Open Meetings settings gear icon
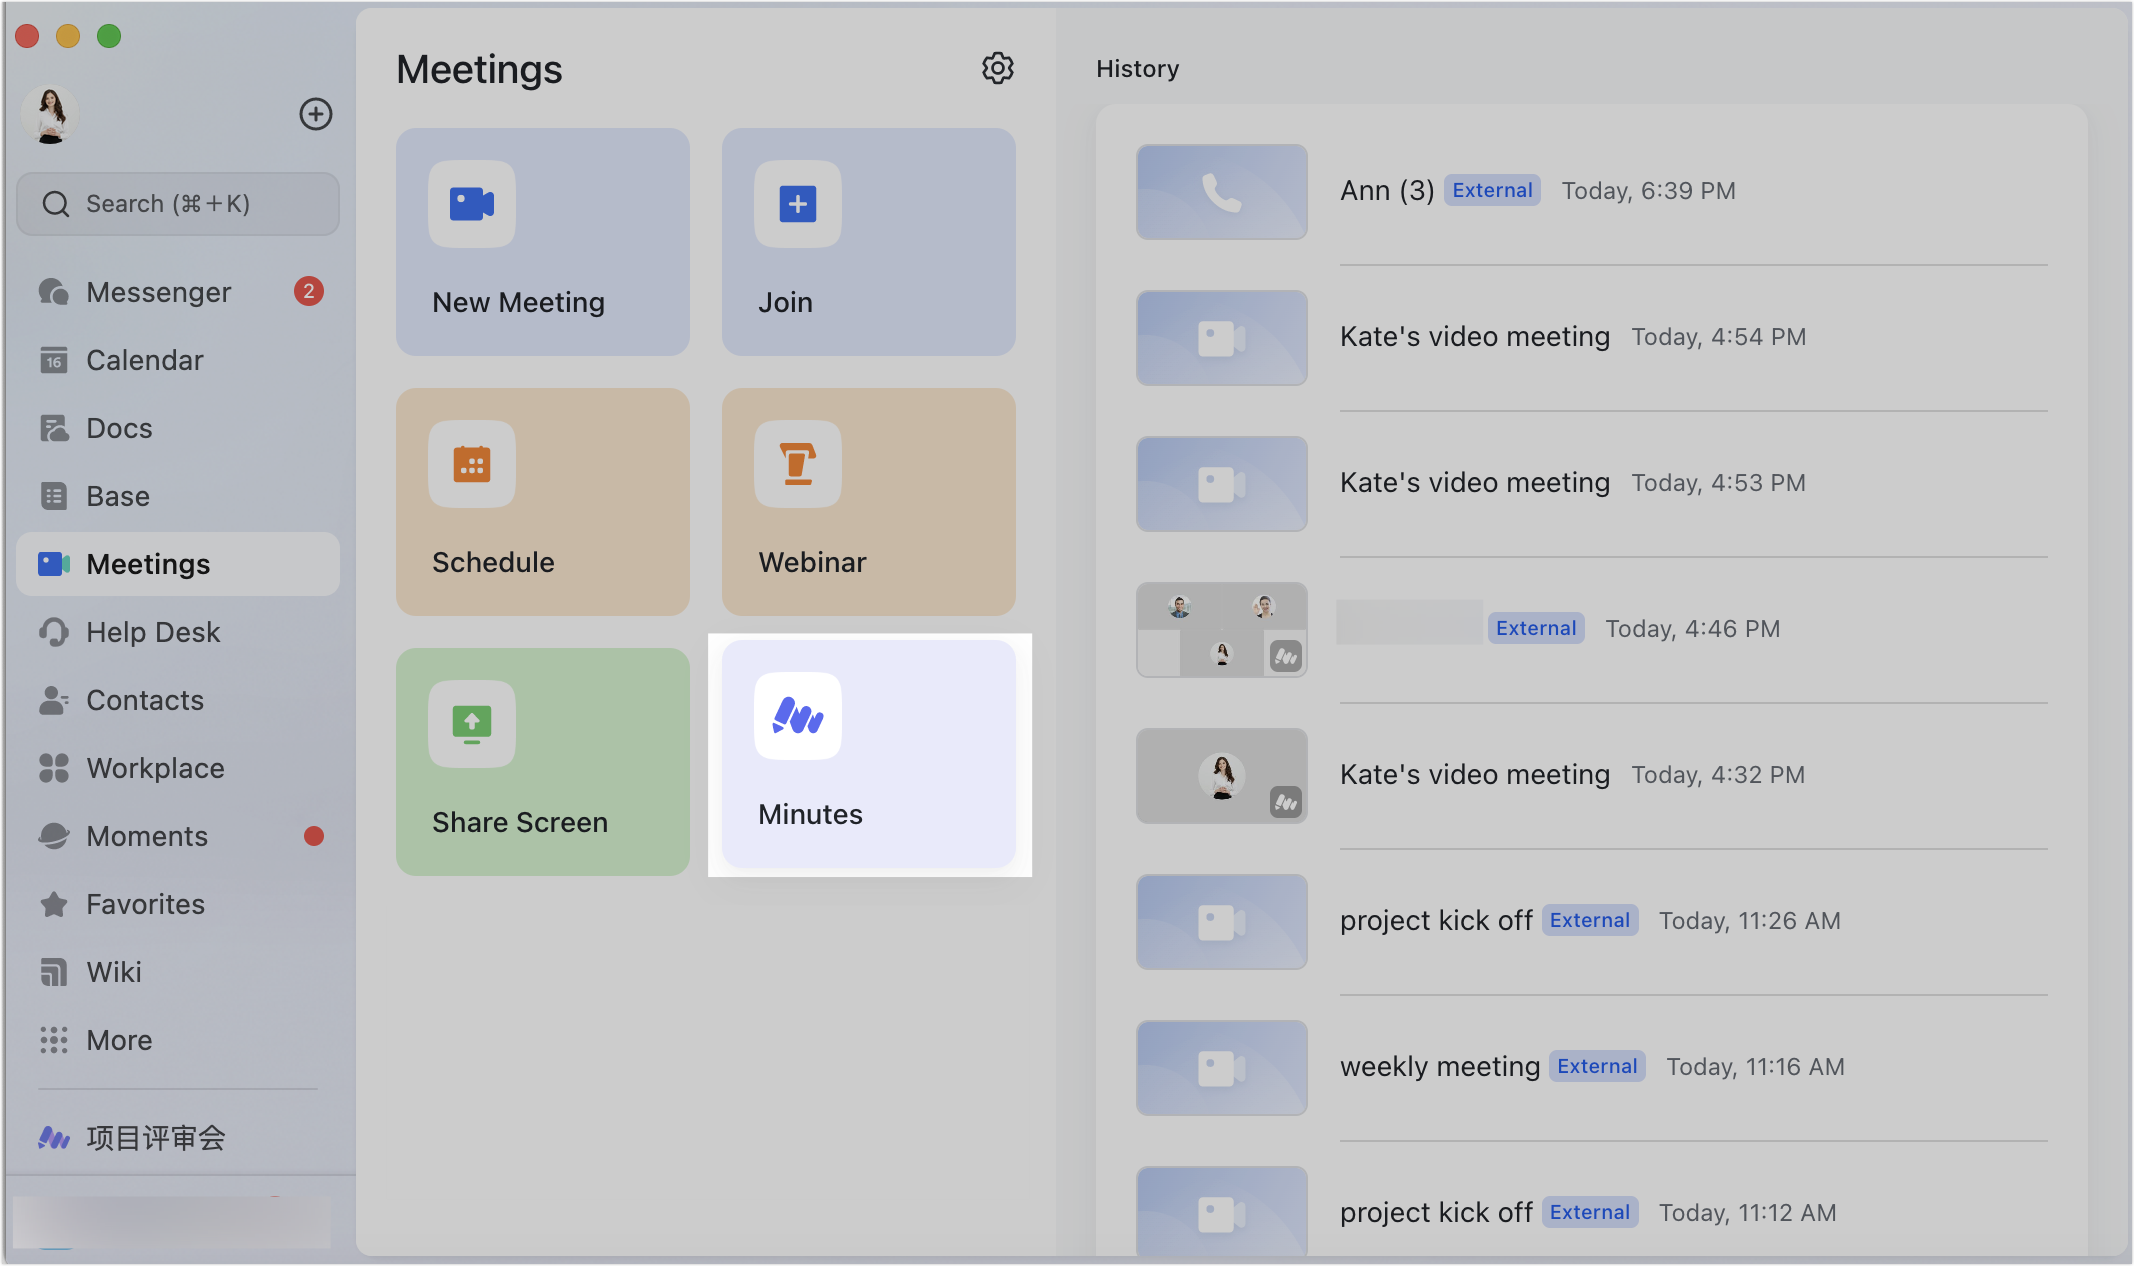2134x1266 pixels. coord(996,68)
